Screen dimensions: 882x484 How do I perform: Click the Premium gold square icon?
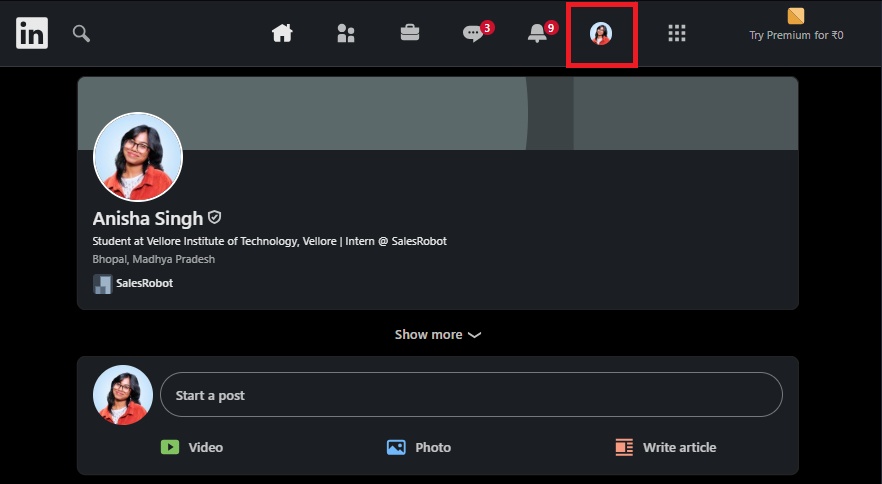pyautogui.click(x=795, y=16)
